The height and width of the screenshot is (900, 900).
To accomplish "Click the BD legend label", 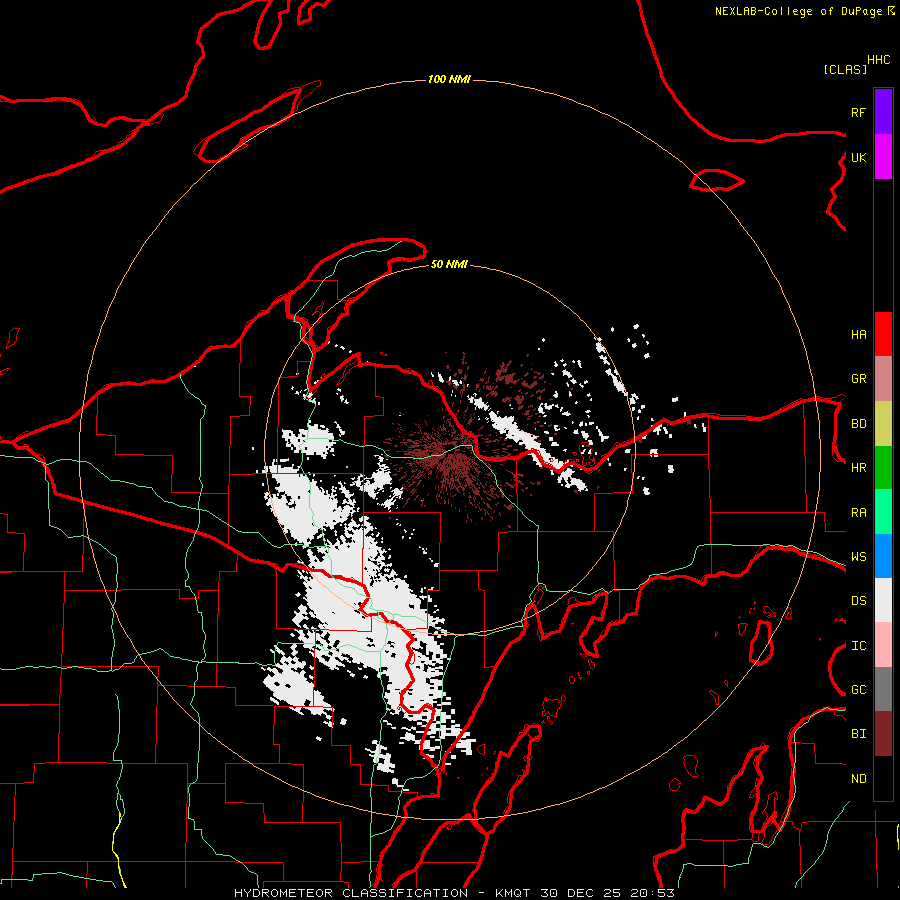I will [x=858, y=424].
